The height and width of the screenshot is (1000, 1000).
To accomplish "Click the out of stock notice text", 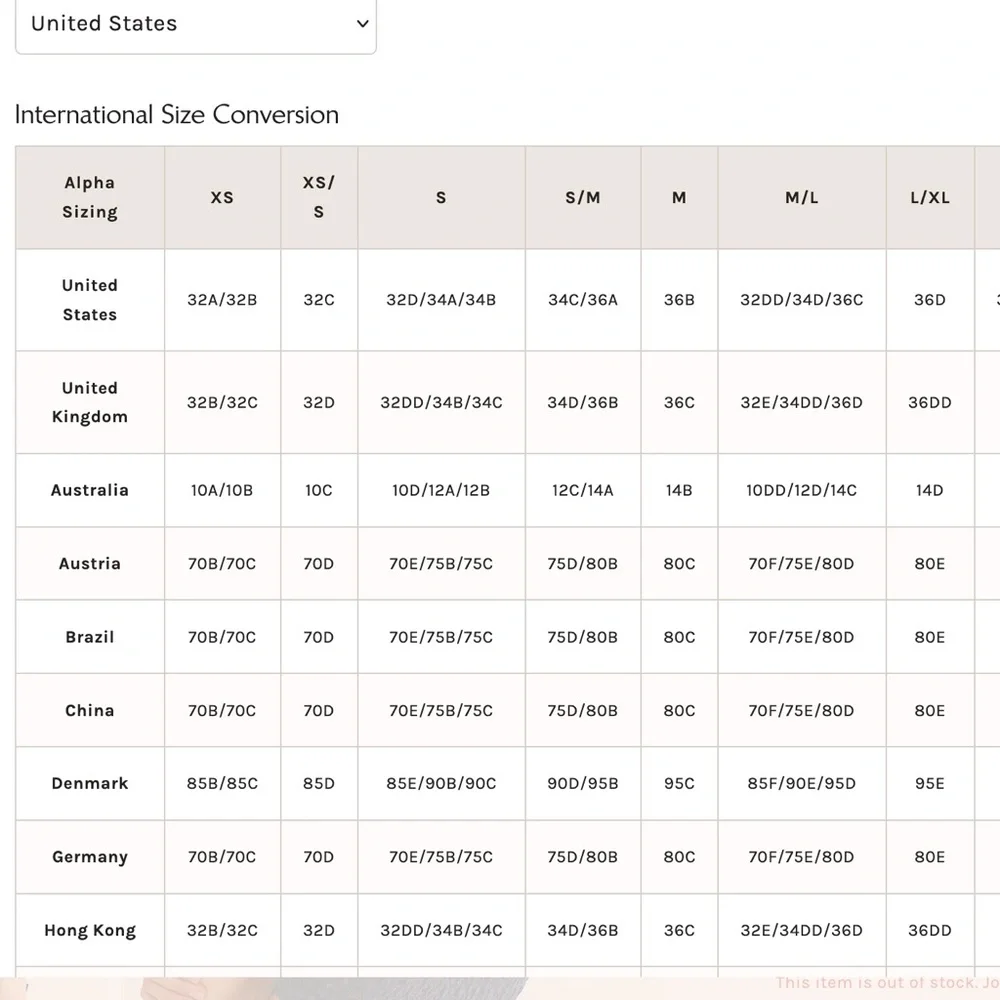I will (x=887, y=983).
